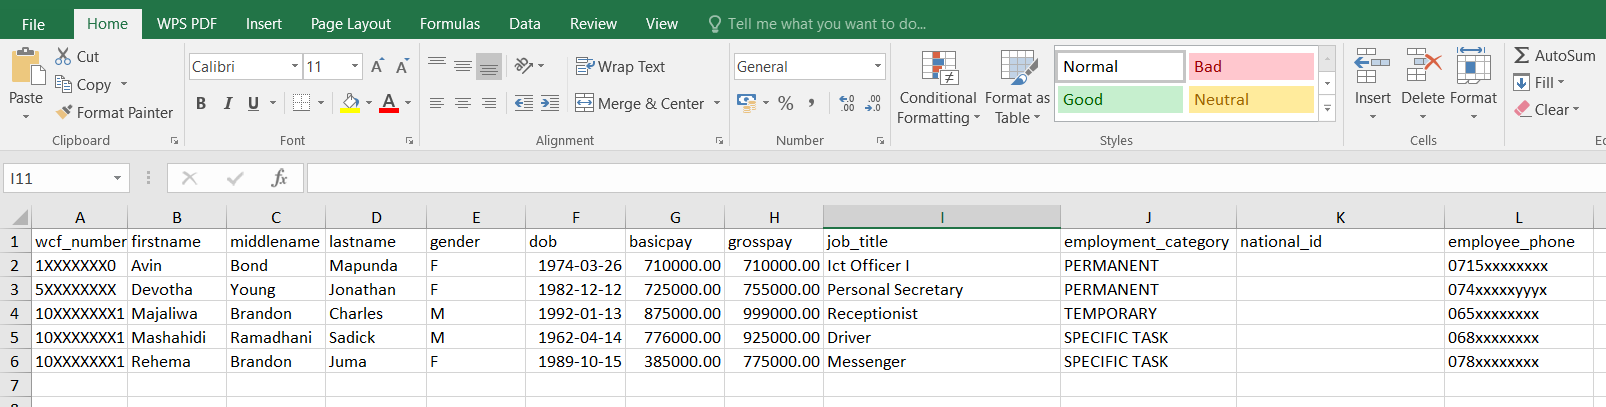Set Middle Align for cells
Viewport: 1606px width, 407px height.
pos(463,66)
